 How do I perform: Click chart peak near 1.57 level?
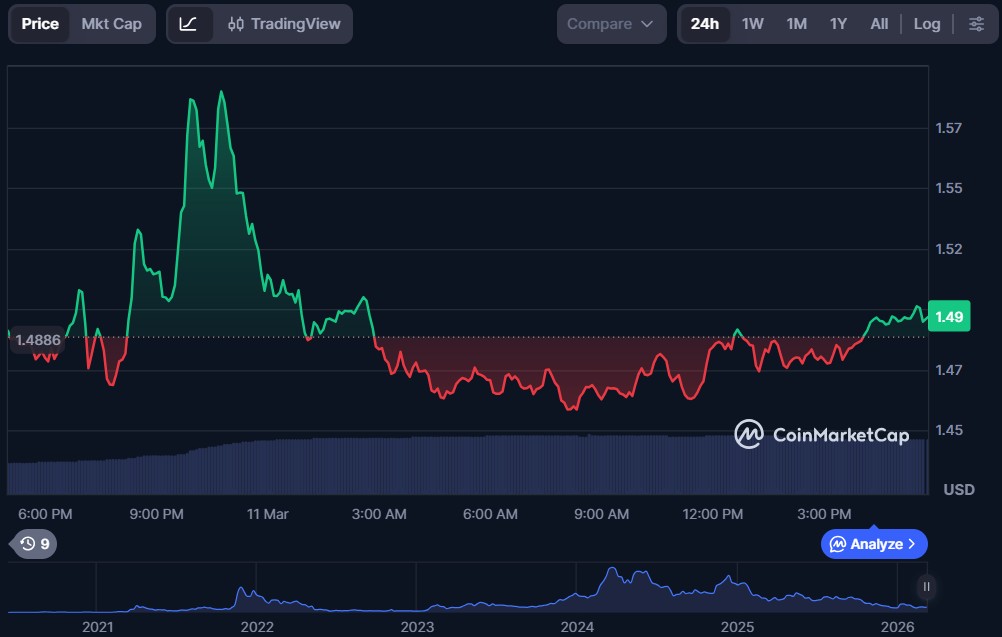coord(221,93)
